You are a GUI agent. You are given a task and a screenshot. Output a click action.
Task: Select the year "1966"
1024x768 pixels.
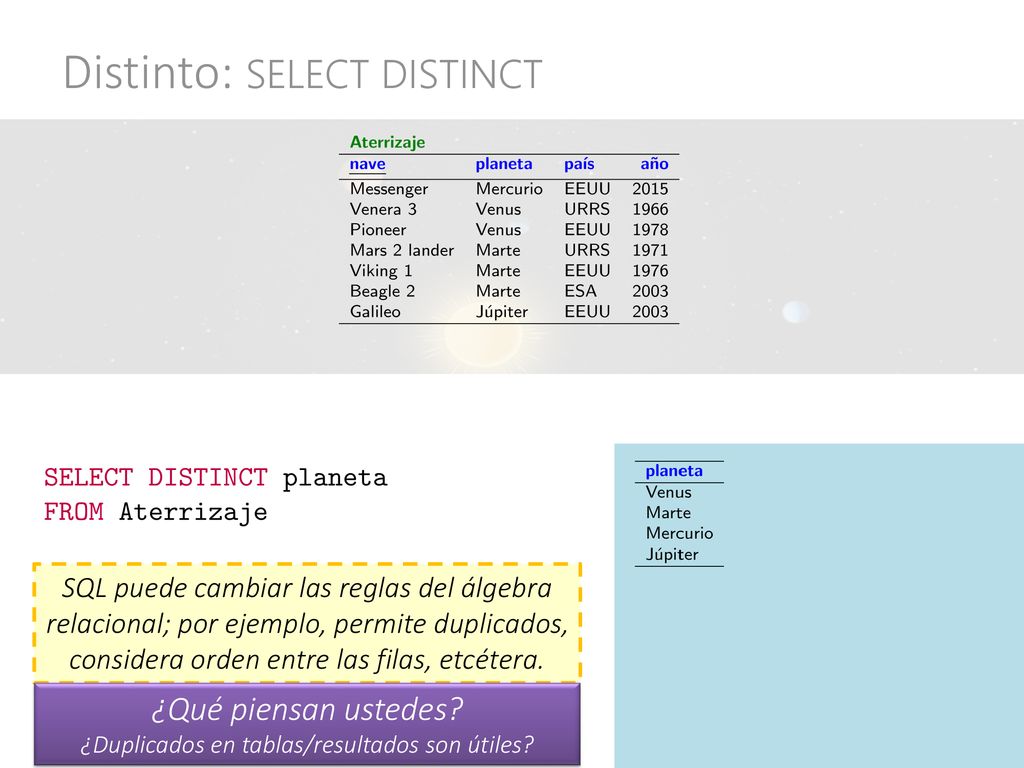tap(650, 209)
